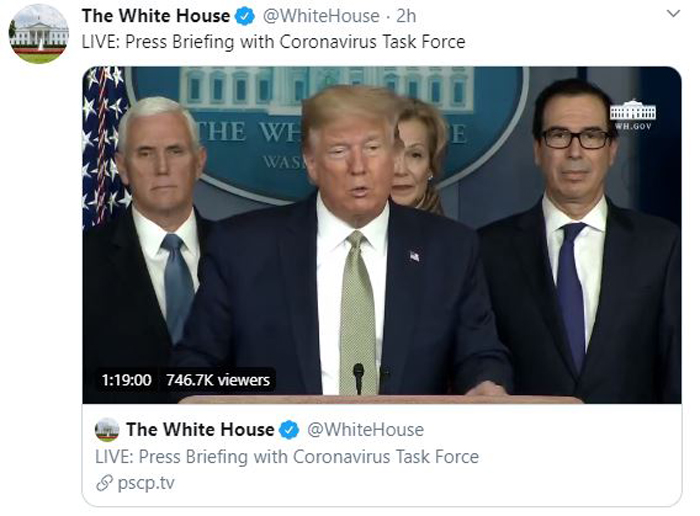Click the verified badge in the card footer
The image size is (700, 516).
(x=289, y=430)
